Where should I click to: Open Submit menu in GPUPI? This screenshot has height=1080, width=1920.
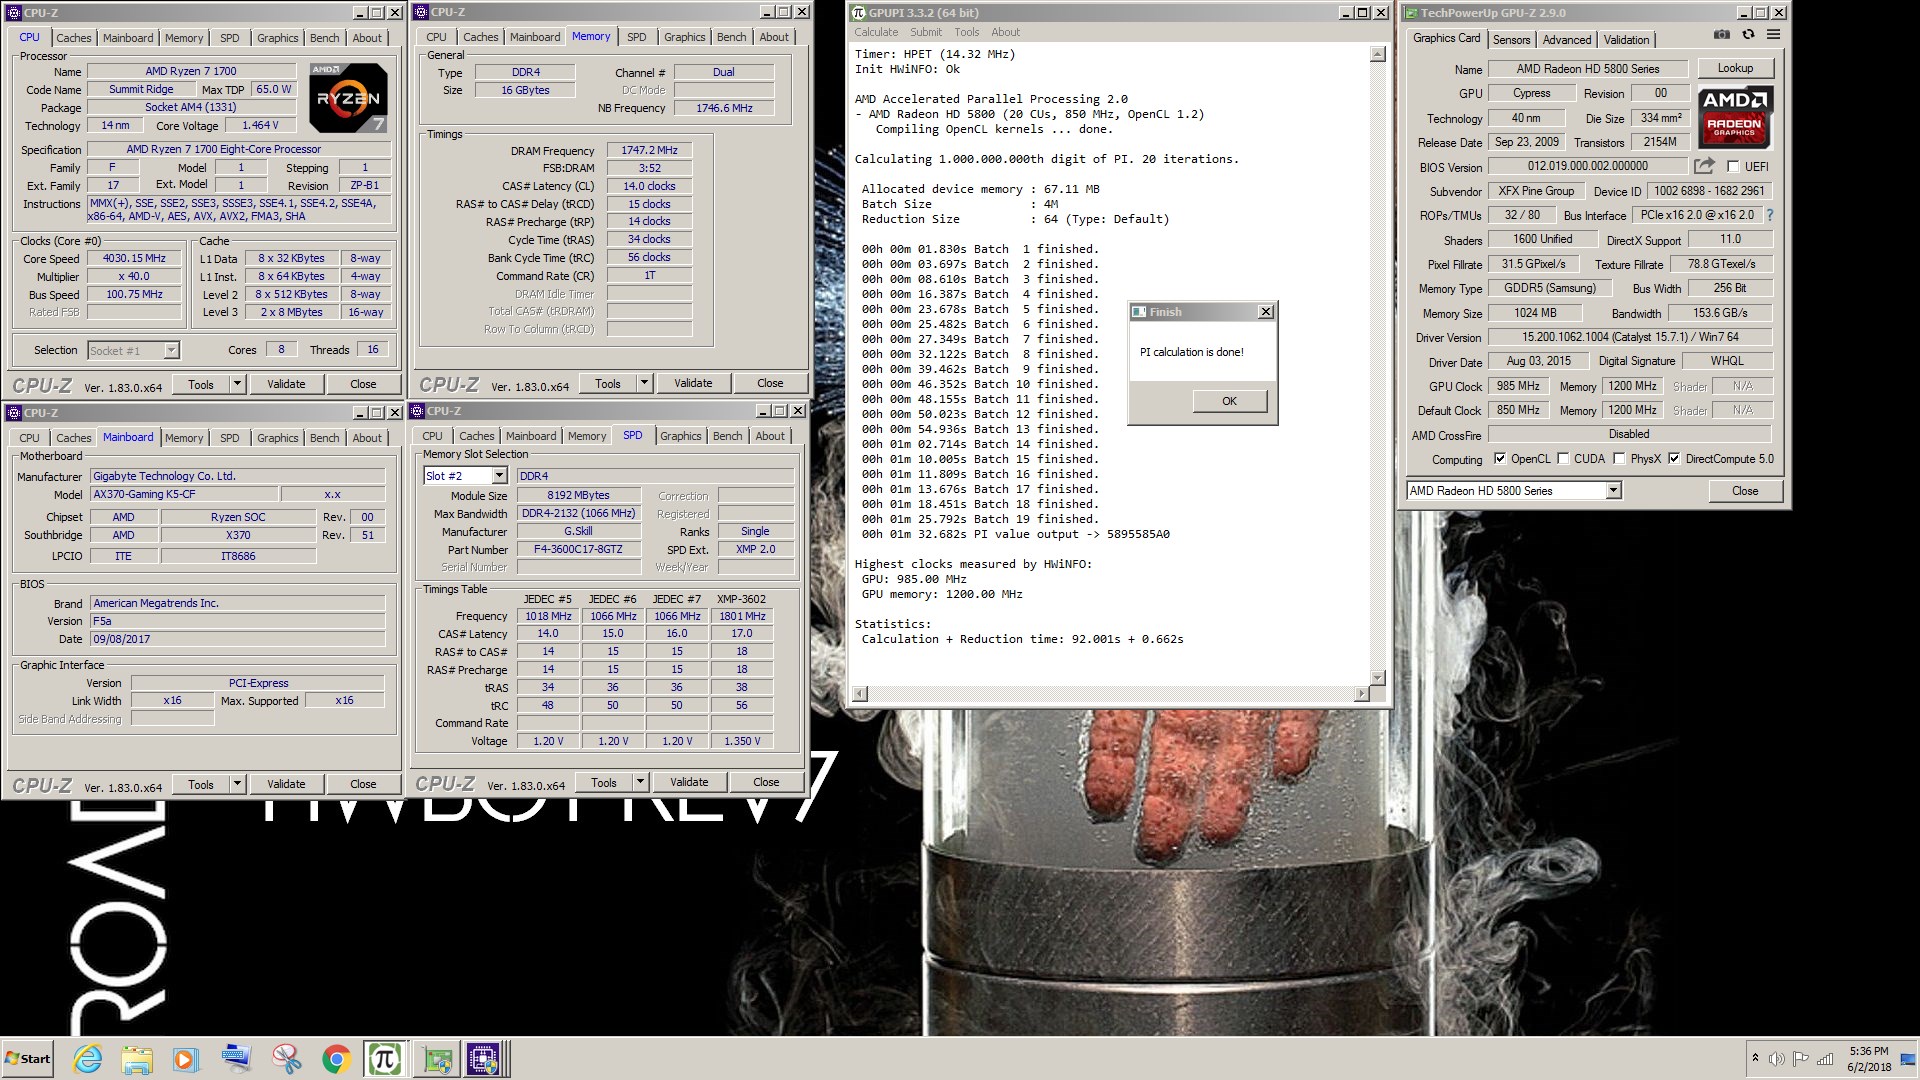[926, 32]
